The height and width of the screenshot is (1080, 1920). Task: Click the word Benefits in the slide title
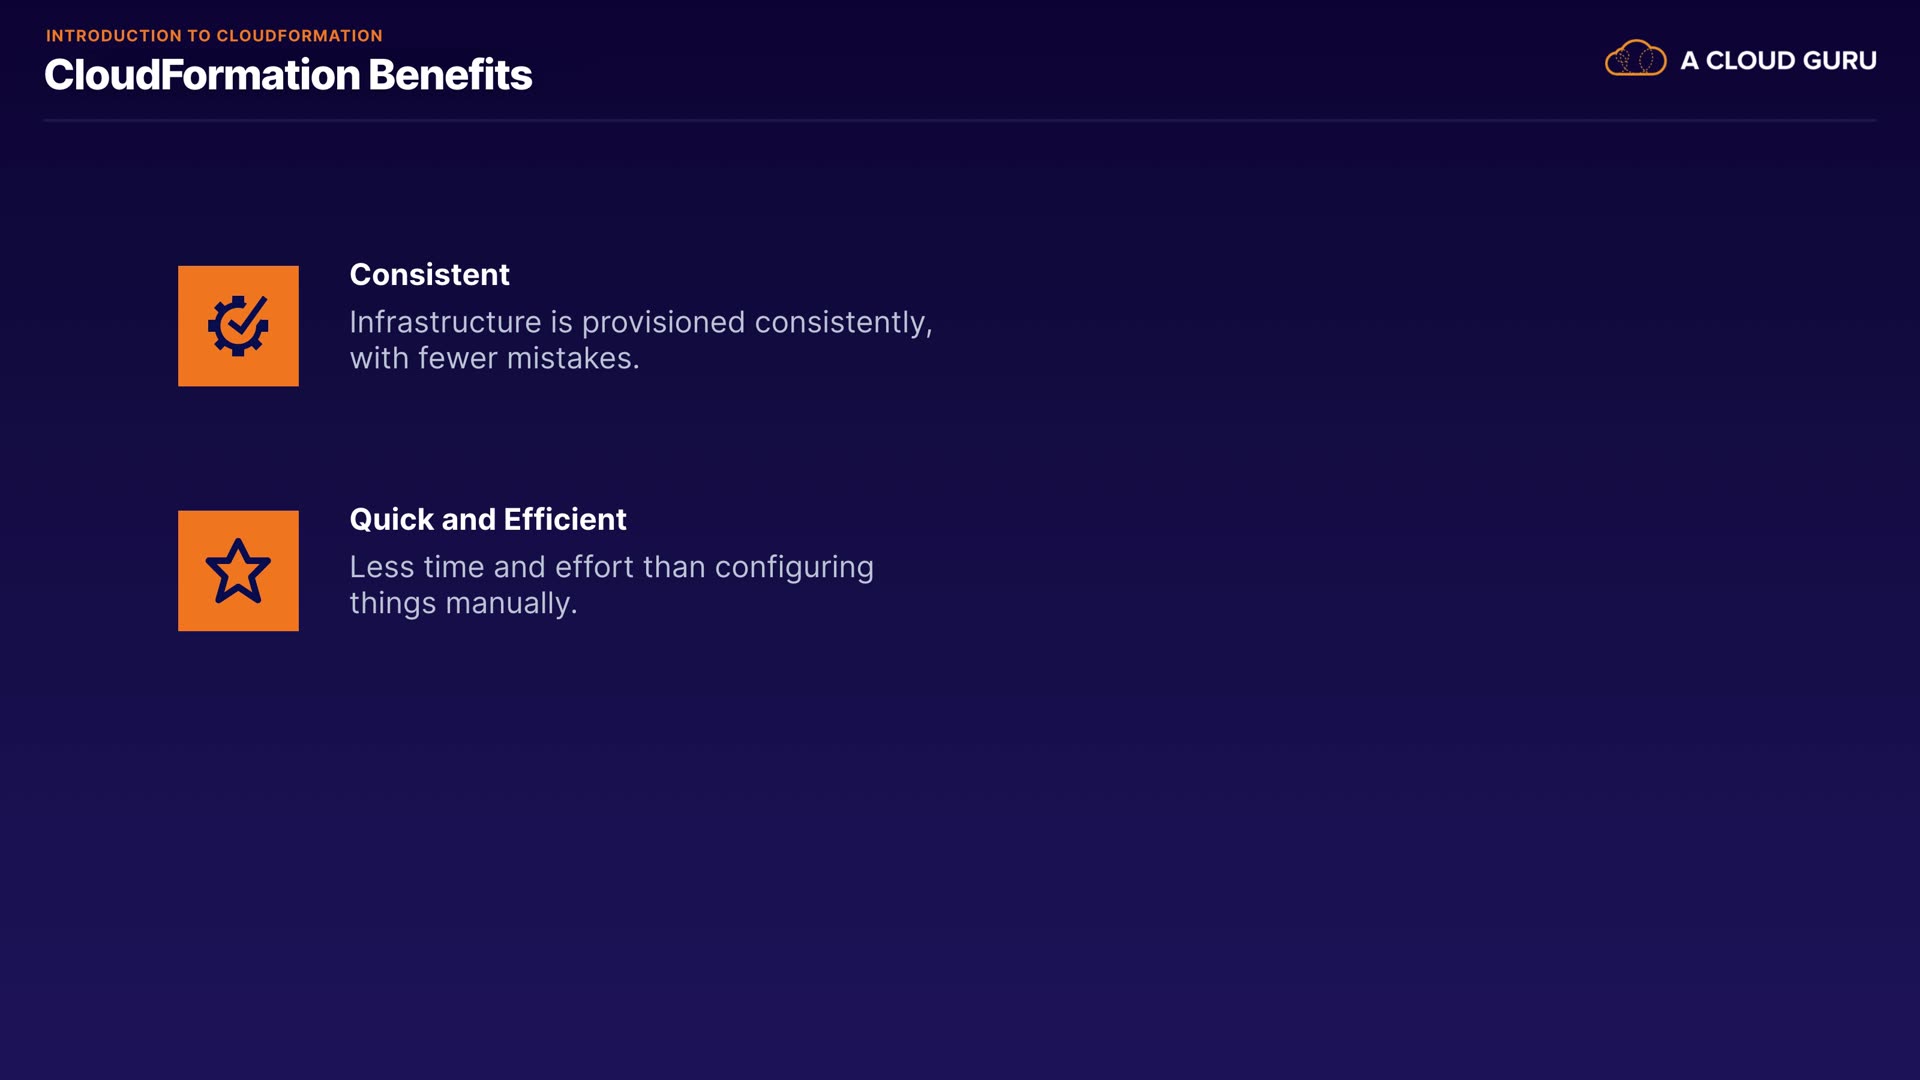tap(450, 75)
